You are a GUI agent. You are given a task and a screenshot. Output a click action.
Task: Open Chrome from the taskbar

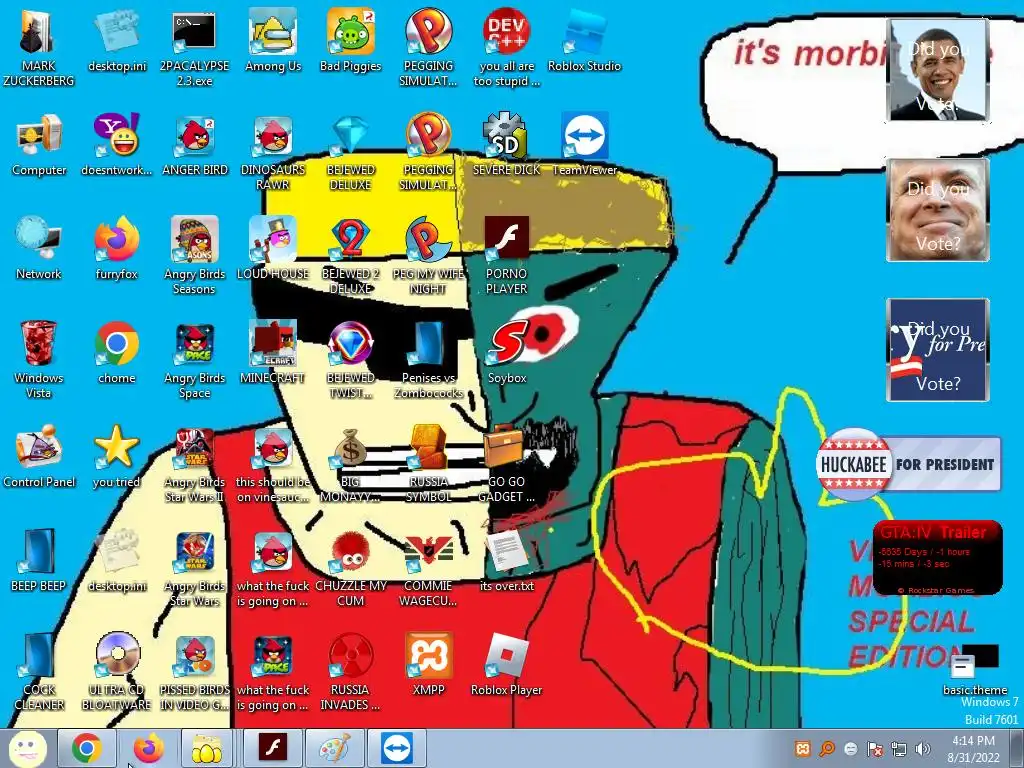[87, 748]
